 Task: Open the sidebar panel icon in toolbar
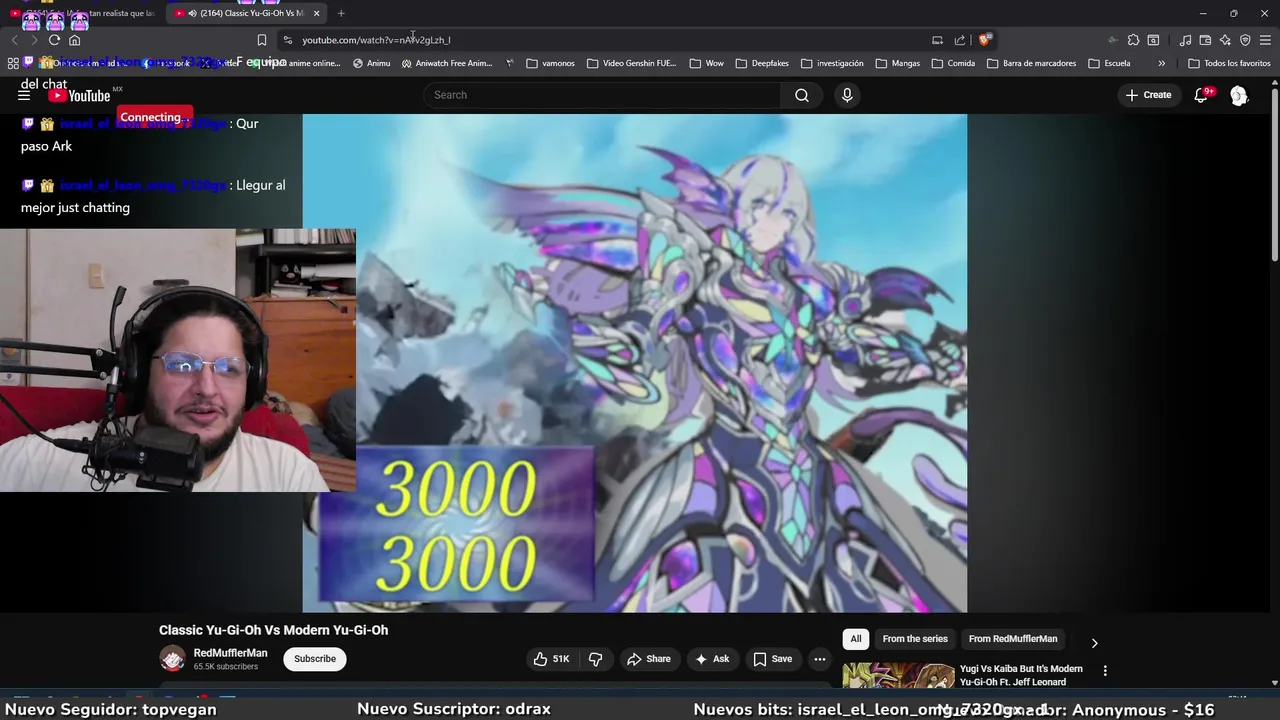[1153, 40]
